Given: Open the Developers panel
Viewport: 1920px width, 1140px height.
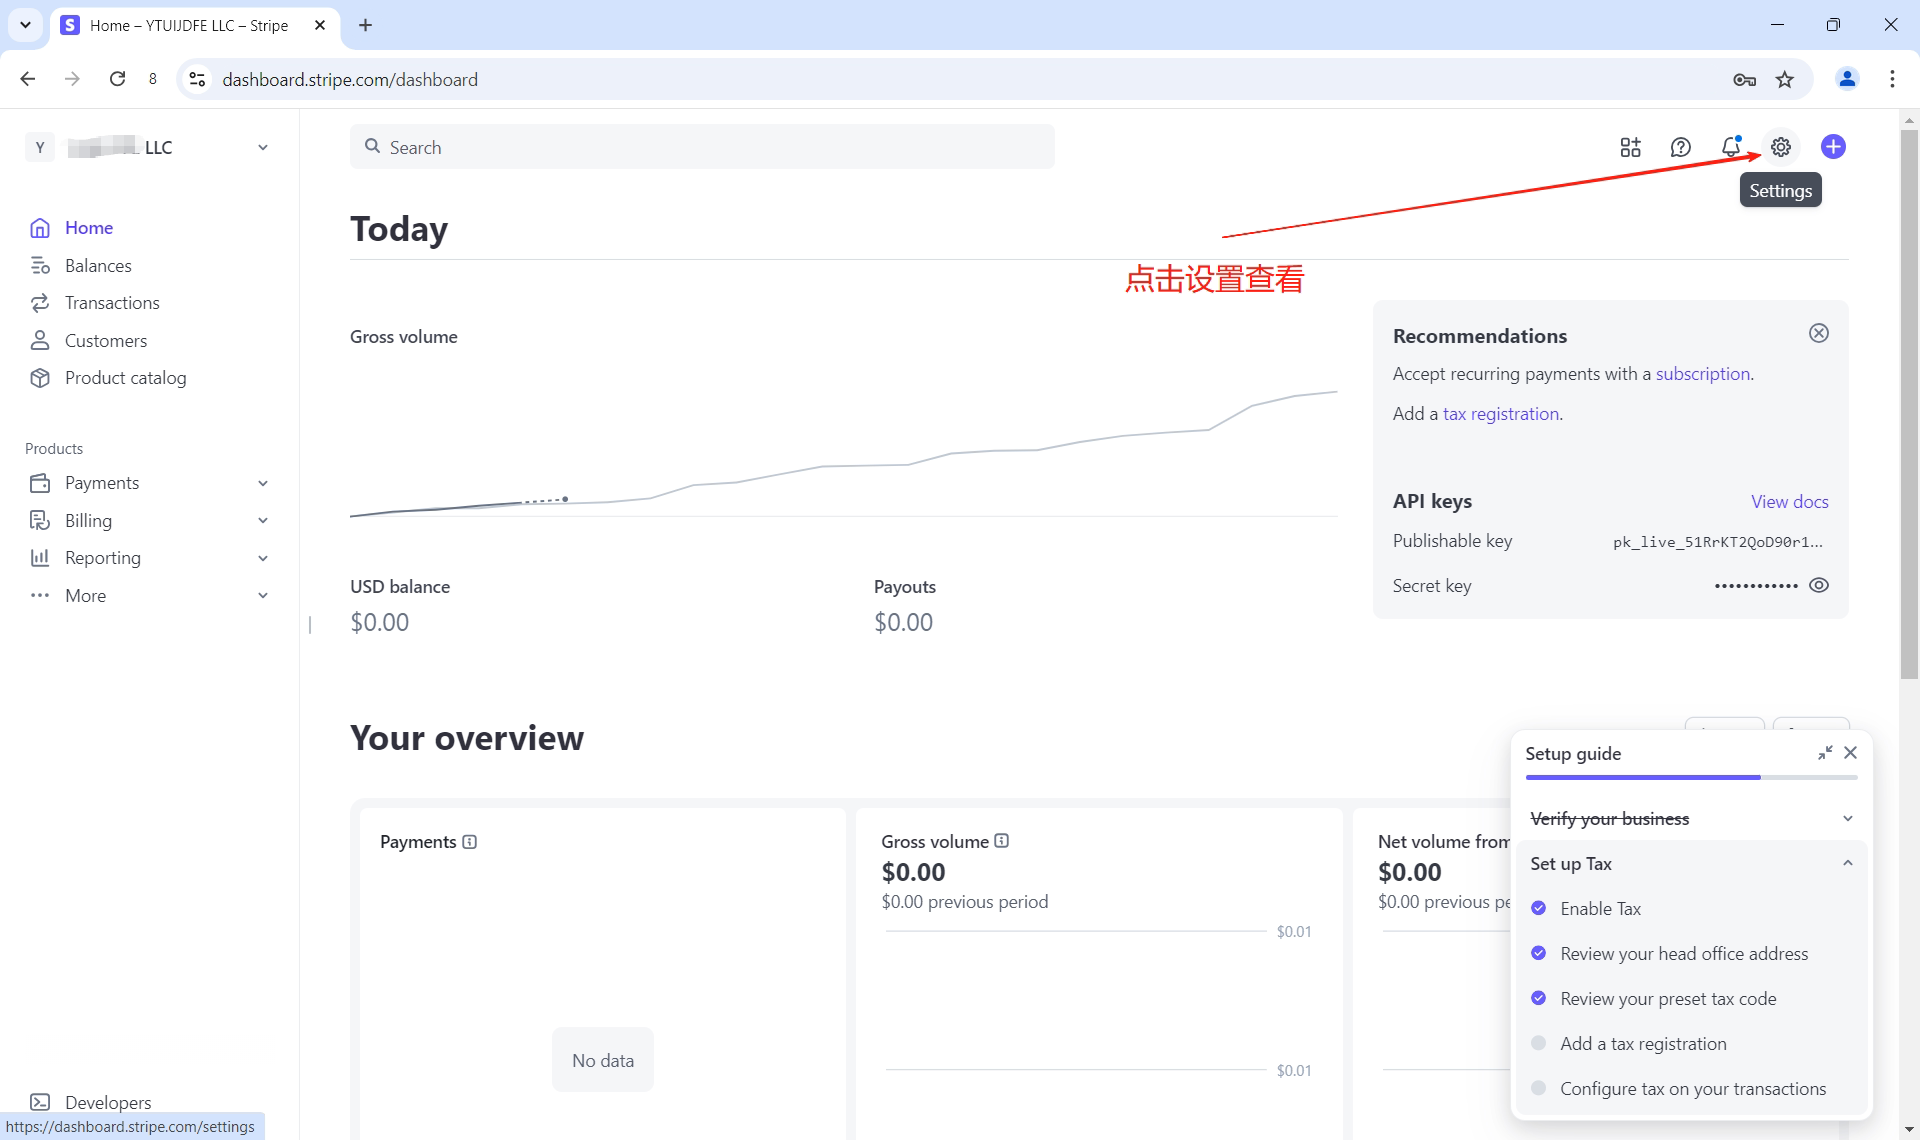Looking at the screenshot, I should (107, 1102).
